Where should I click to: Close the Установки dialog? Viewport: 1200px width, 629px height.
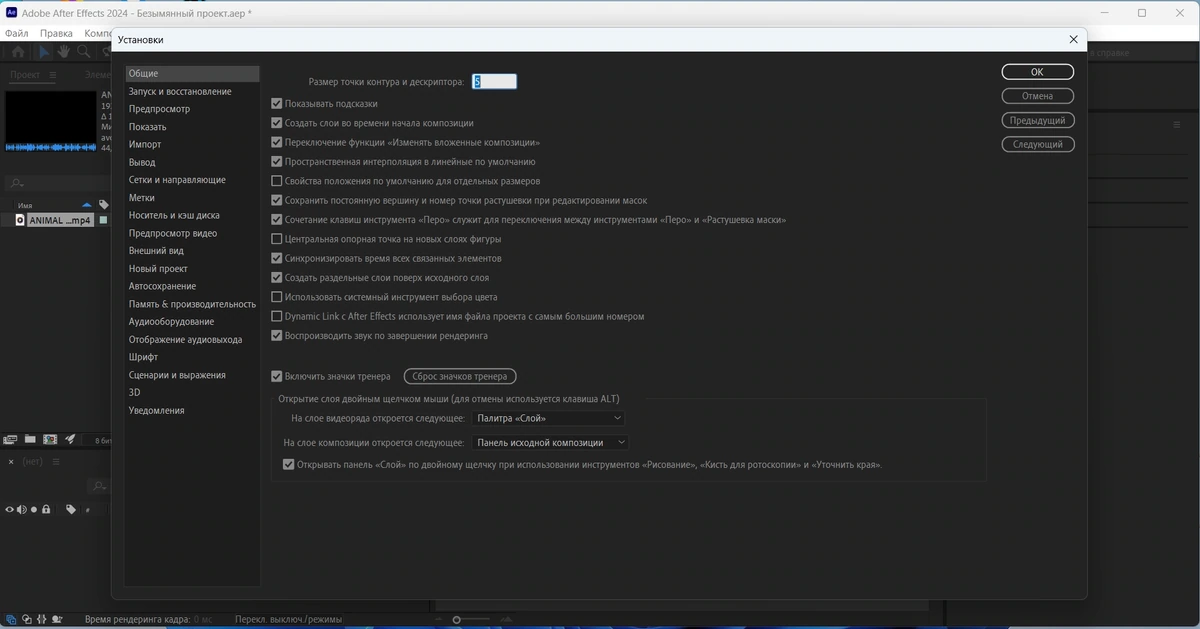pyautogui.click(x=1074, y=40)
